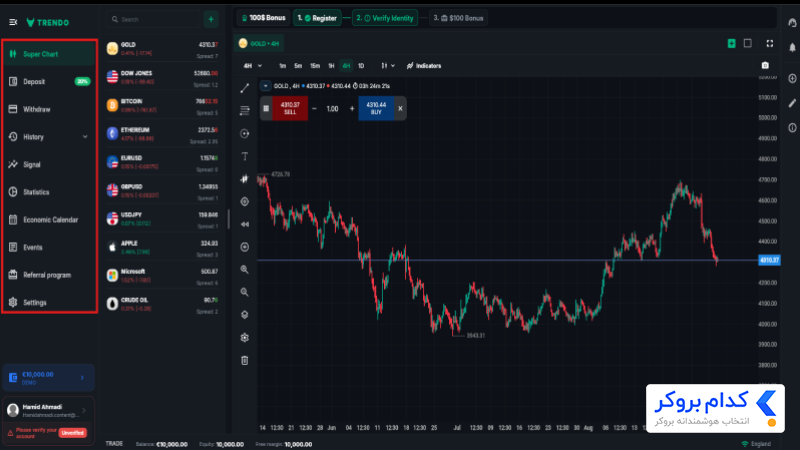Click the symbol Search field
Screen dimensions: 800x450
pos(153,19)
